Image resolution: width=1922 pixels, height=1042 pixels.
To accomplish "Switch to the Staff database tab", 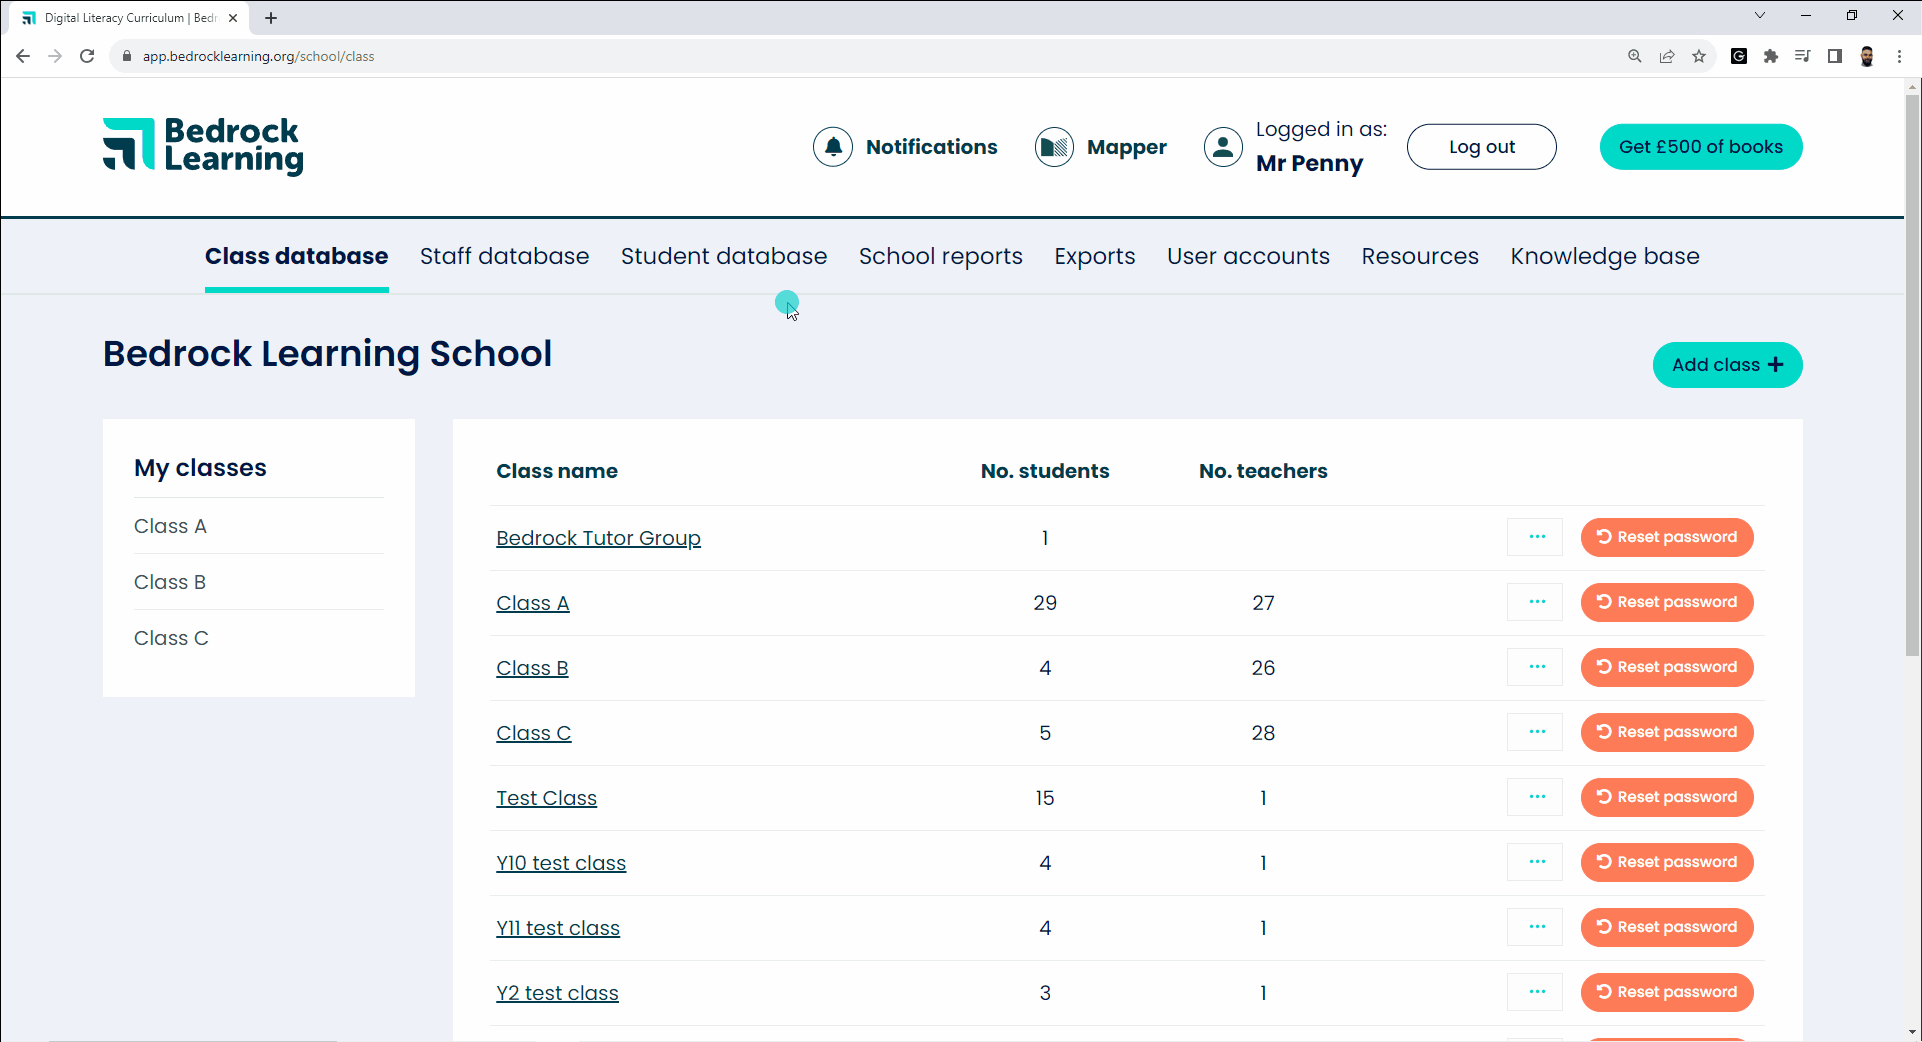I will coord(504,256).
